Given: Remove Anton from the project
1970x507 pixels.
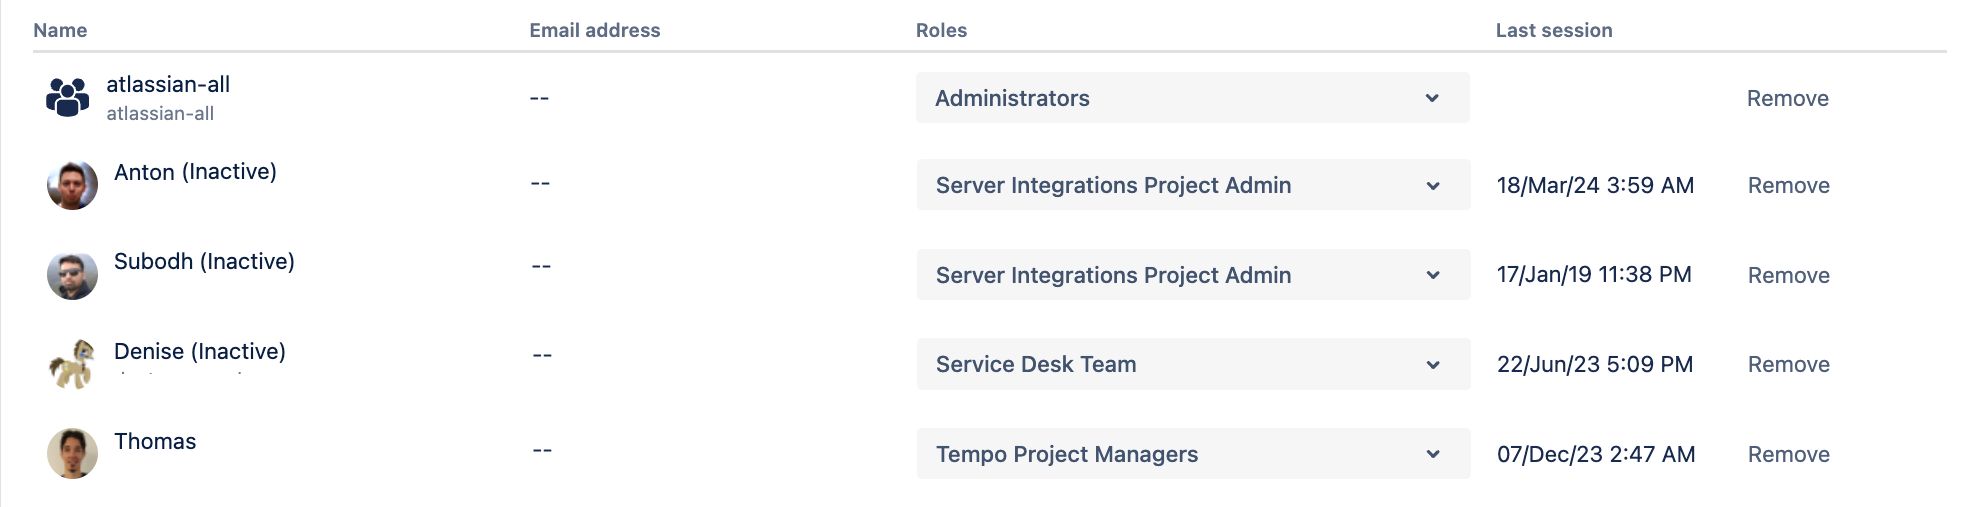Looking at the screenshot, I should coord(1788,185).
